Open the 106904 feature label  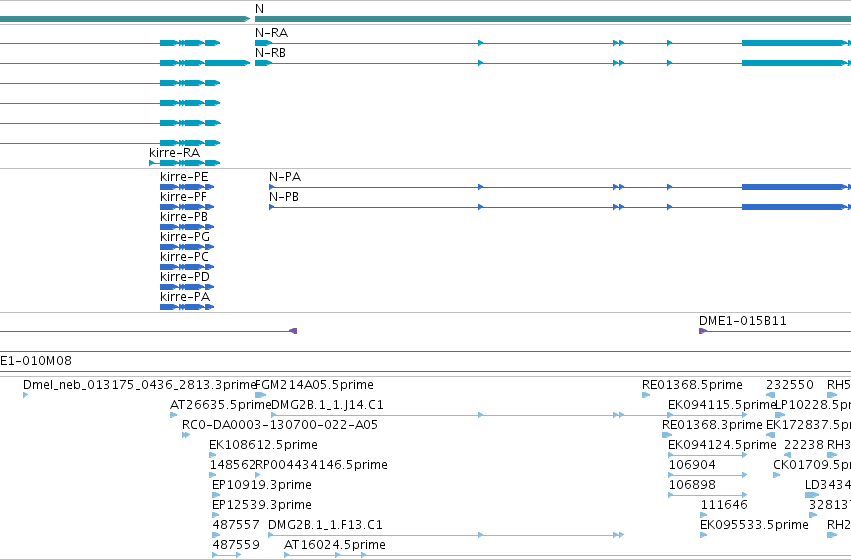692,465
